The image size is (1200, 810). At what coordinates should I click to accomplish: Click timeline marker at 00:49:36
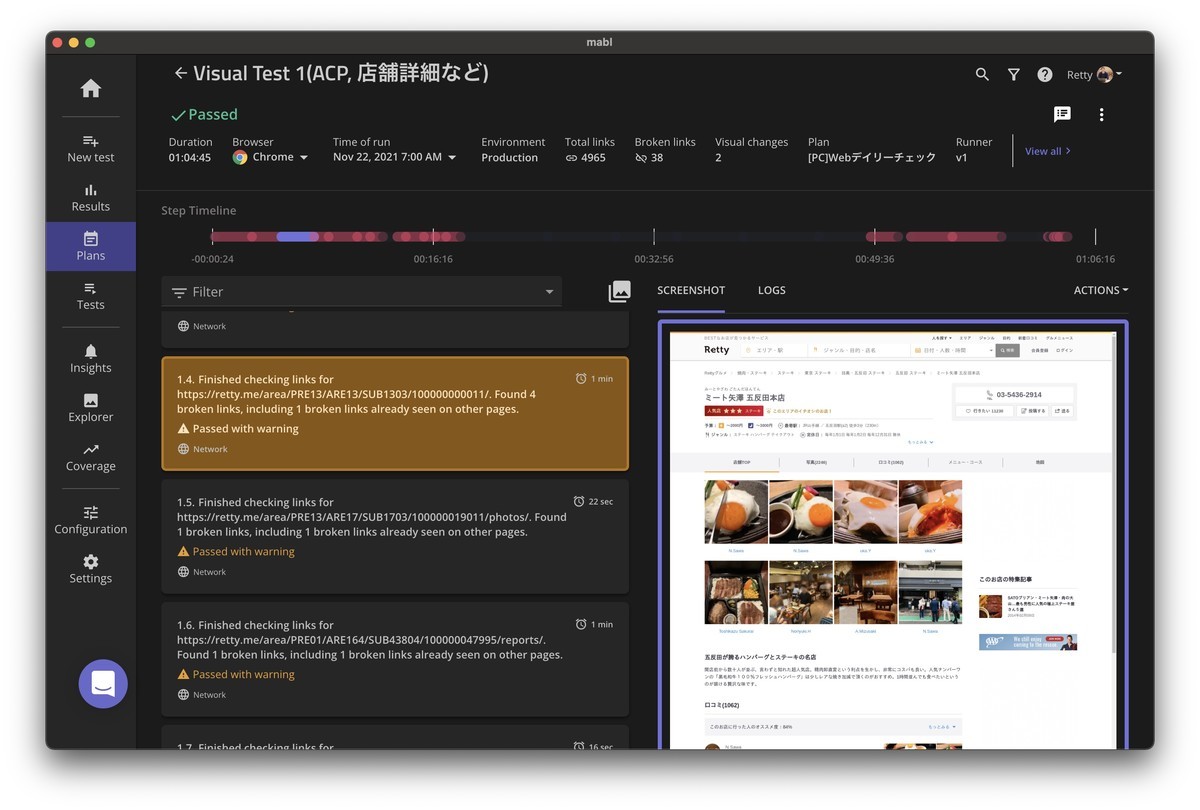[x=874, y=237]
